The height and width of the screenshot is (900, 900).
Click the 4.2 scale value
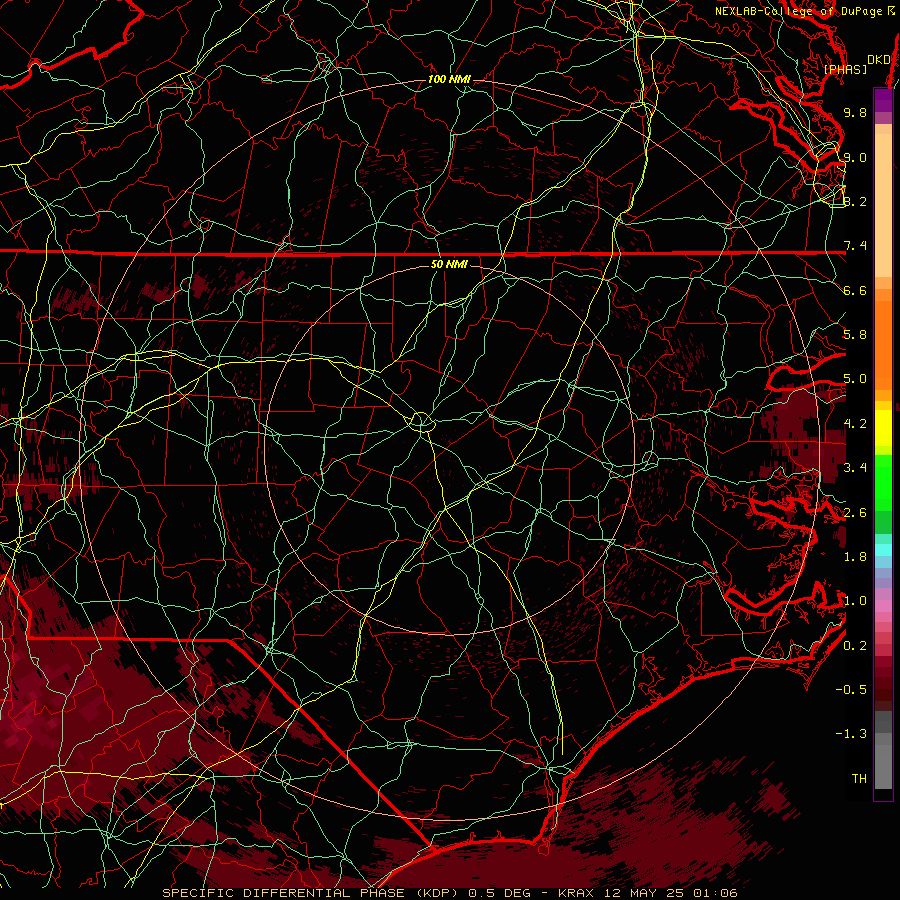click(855, 424)
